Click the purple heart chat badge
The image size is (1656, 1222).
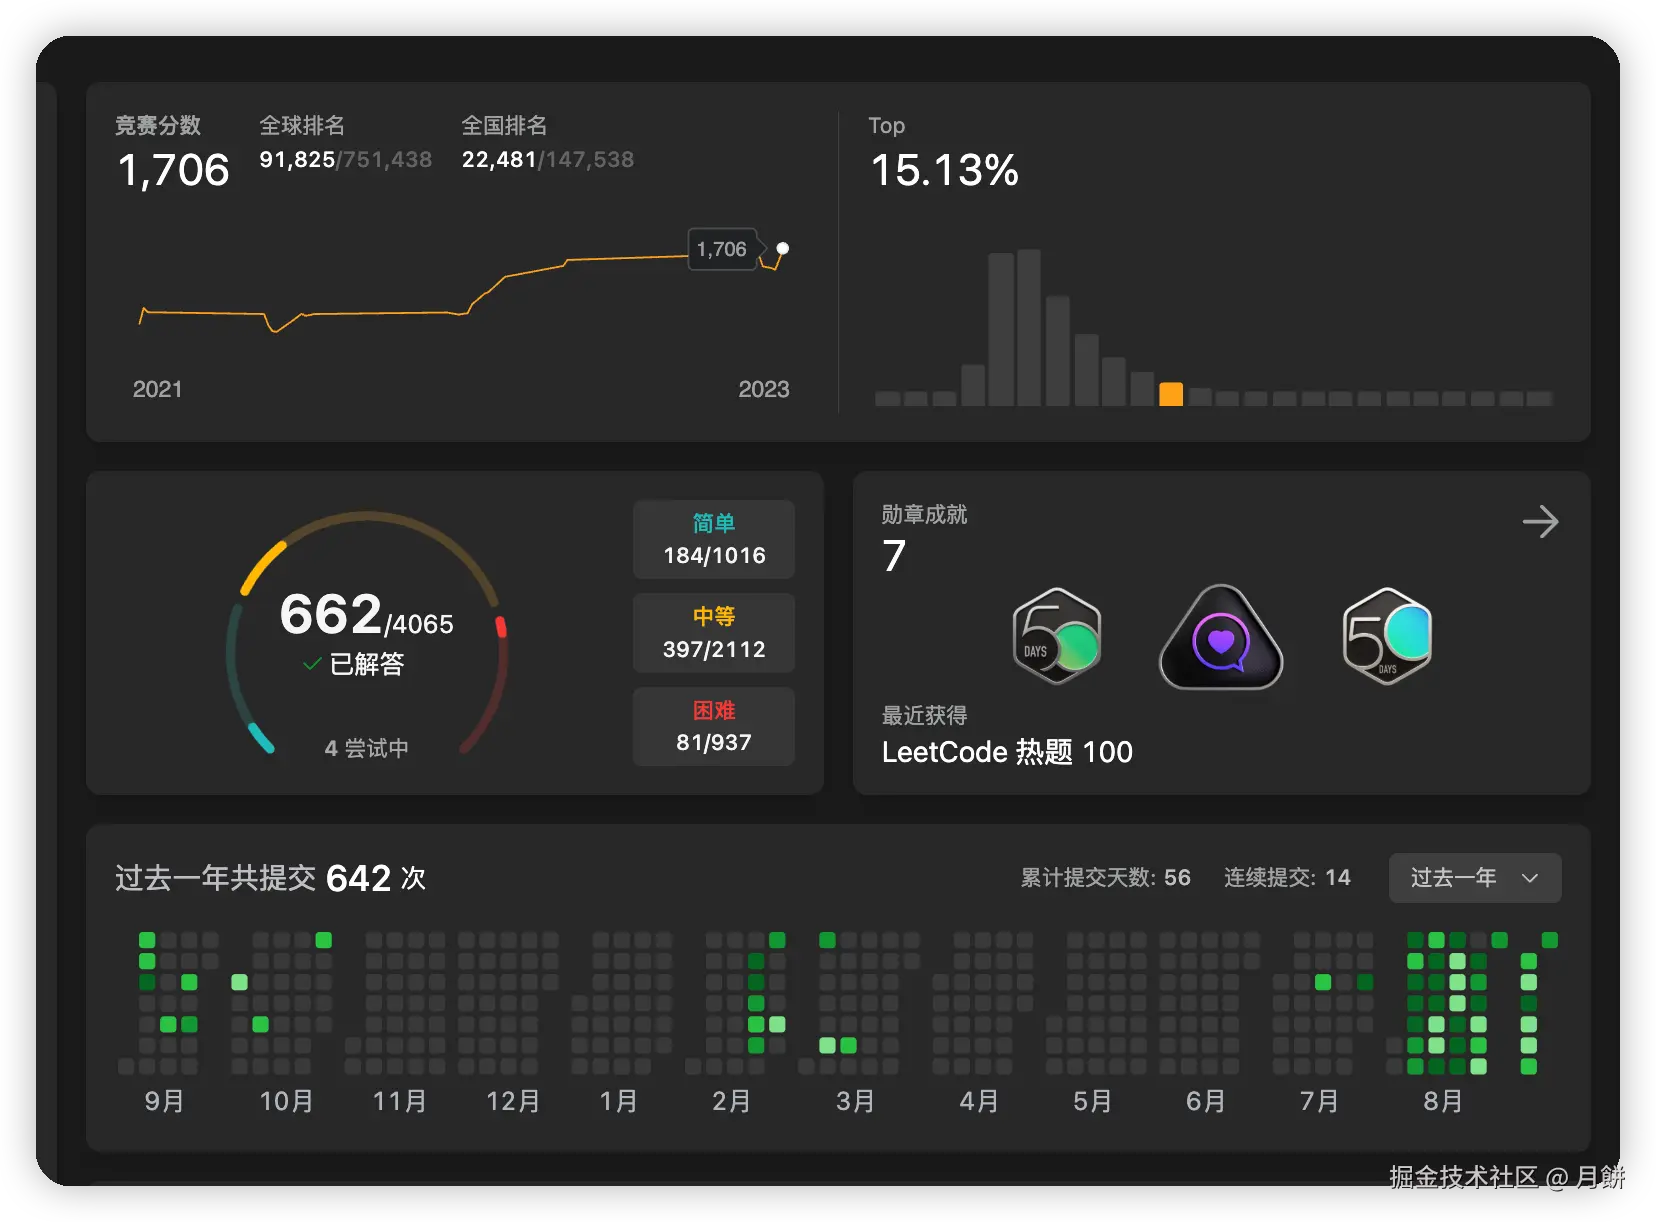coord(1220,639)
